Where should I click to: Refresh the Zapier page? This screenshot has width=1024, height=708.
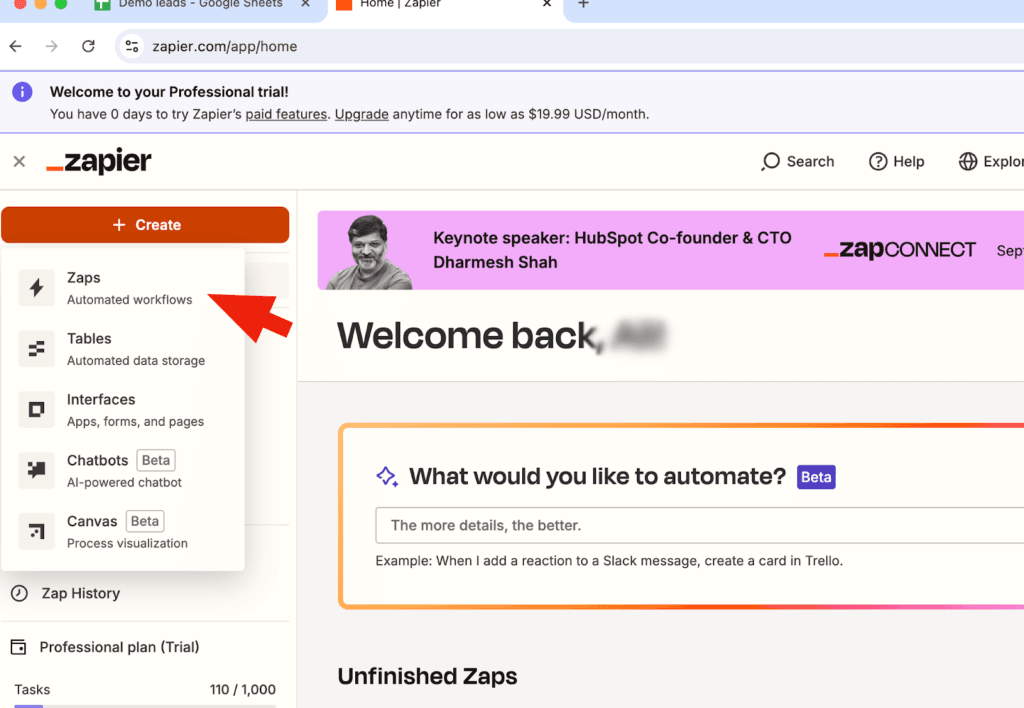tap(88, 46)
